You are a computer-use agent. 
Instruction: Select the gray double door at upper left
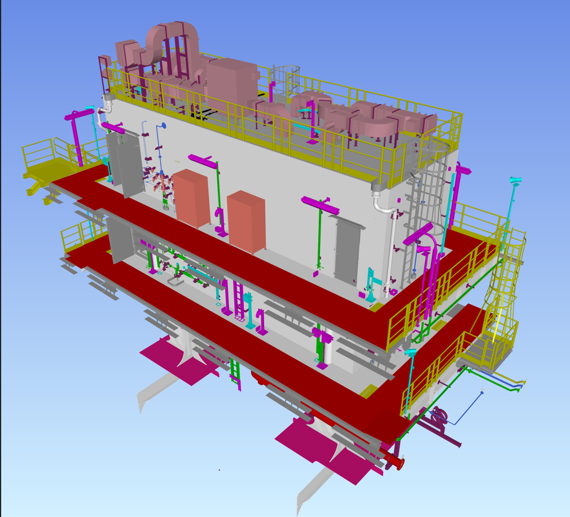(x=124, y=164)
